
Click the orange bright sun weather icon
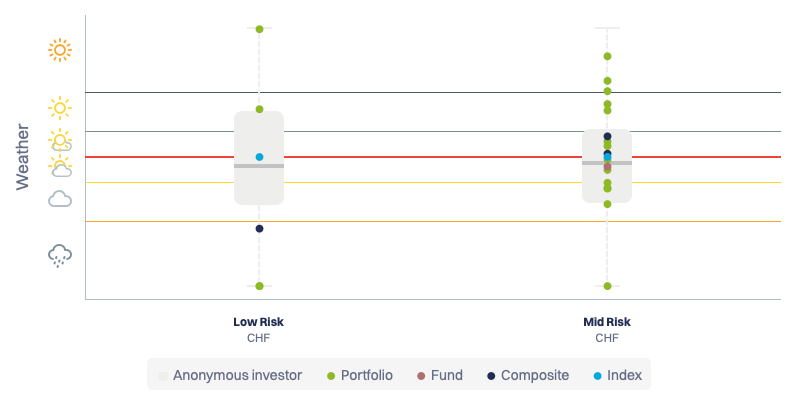60,49
